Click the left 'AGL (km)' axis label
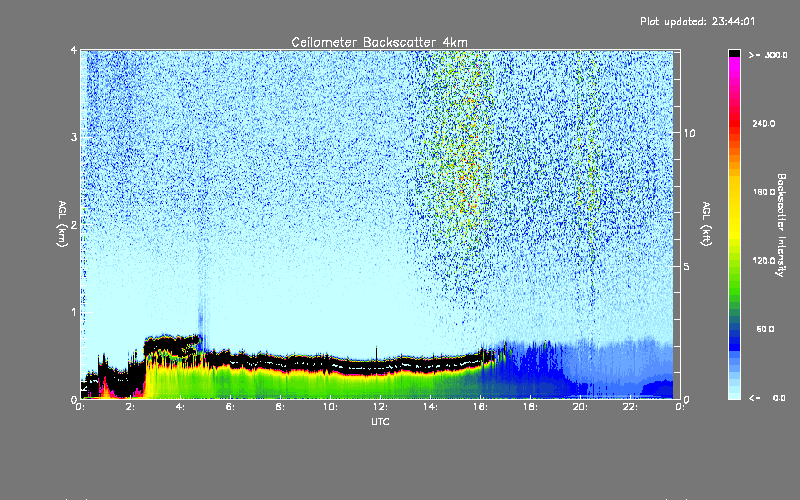 pos(62,224)
